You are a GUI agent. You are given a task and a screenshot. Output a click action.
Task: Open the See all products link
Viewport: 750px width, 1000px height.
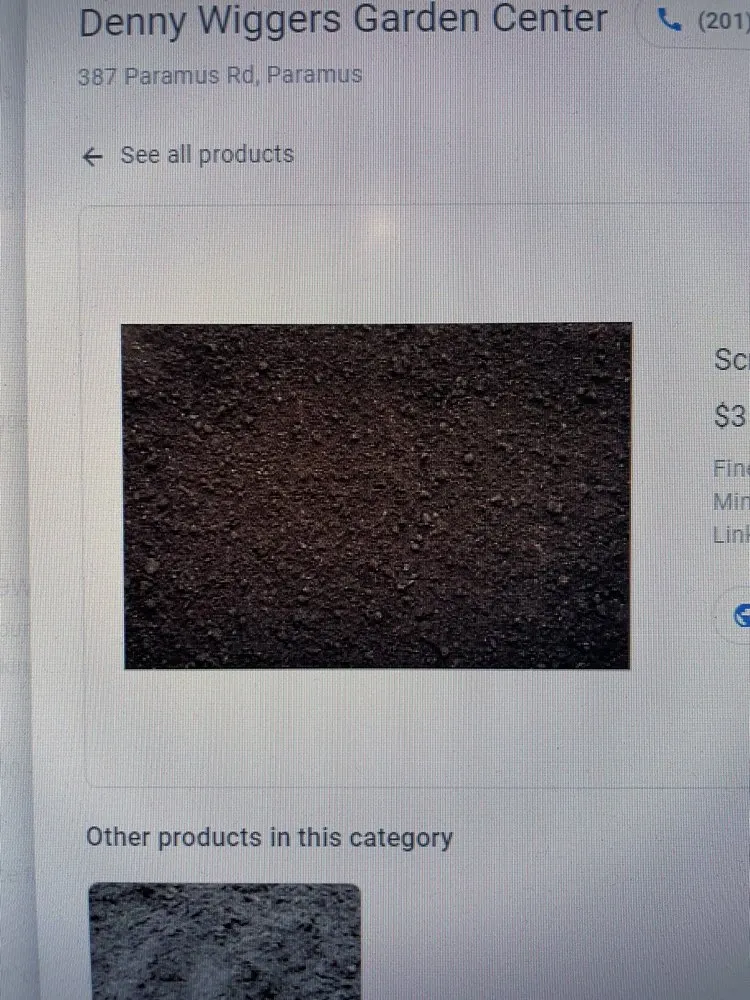[x=207, y=154]
